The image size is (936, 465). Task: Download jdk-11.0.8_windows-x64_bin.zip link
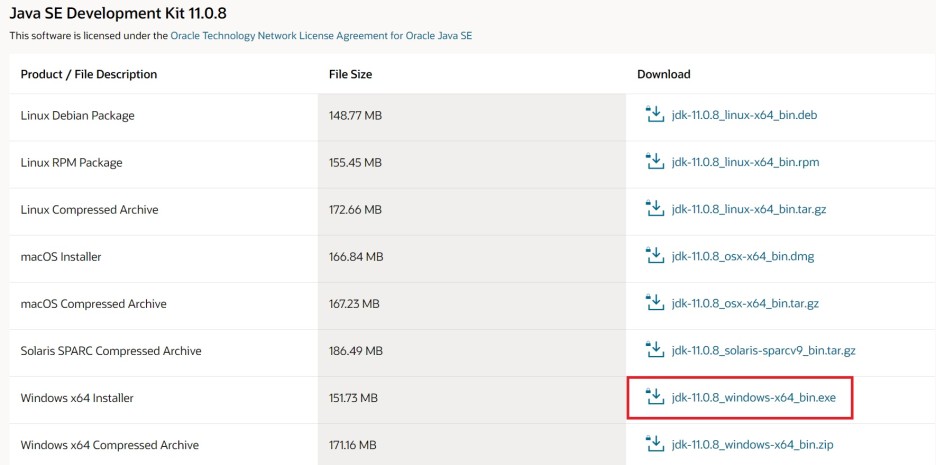click(752, 445)
